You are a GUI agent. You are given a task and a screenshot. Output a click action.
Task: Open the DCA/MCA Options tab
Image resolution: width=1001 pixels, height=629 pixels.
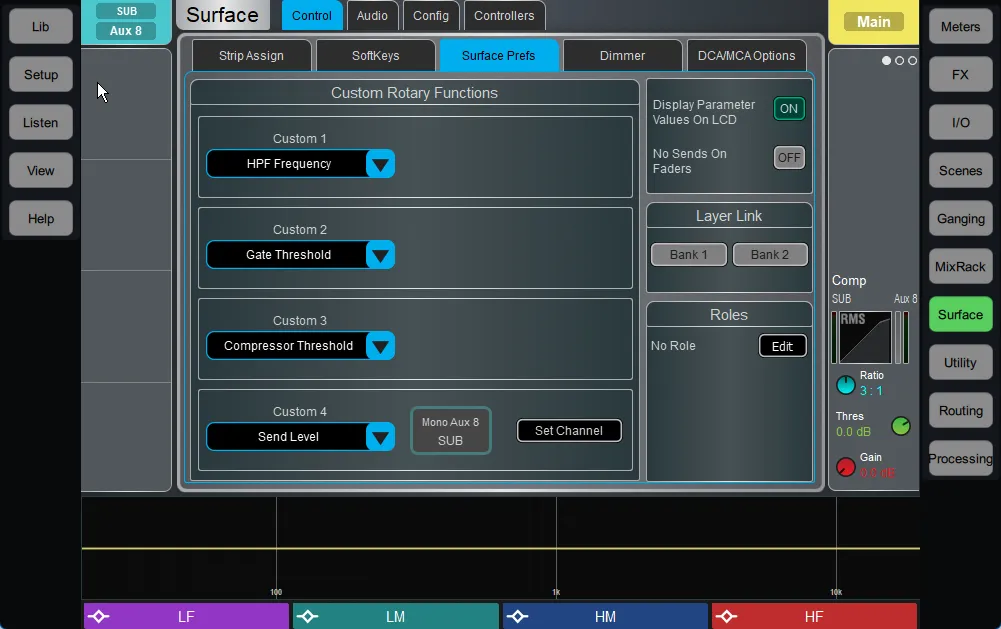coord(746,56)
